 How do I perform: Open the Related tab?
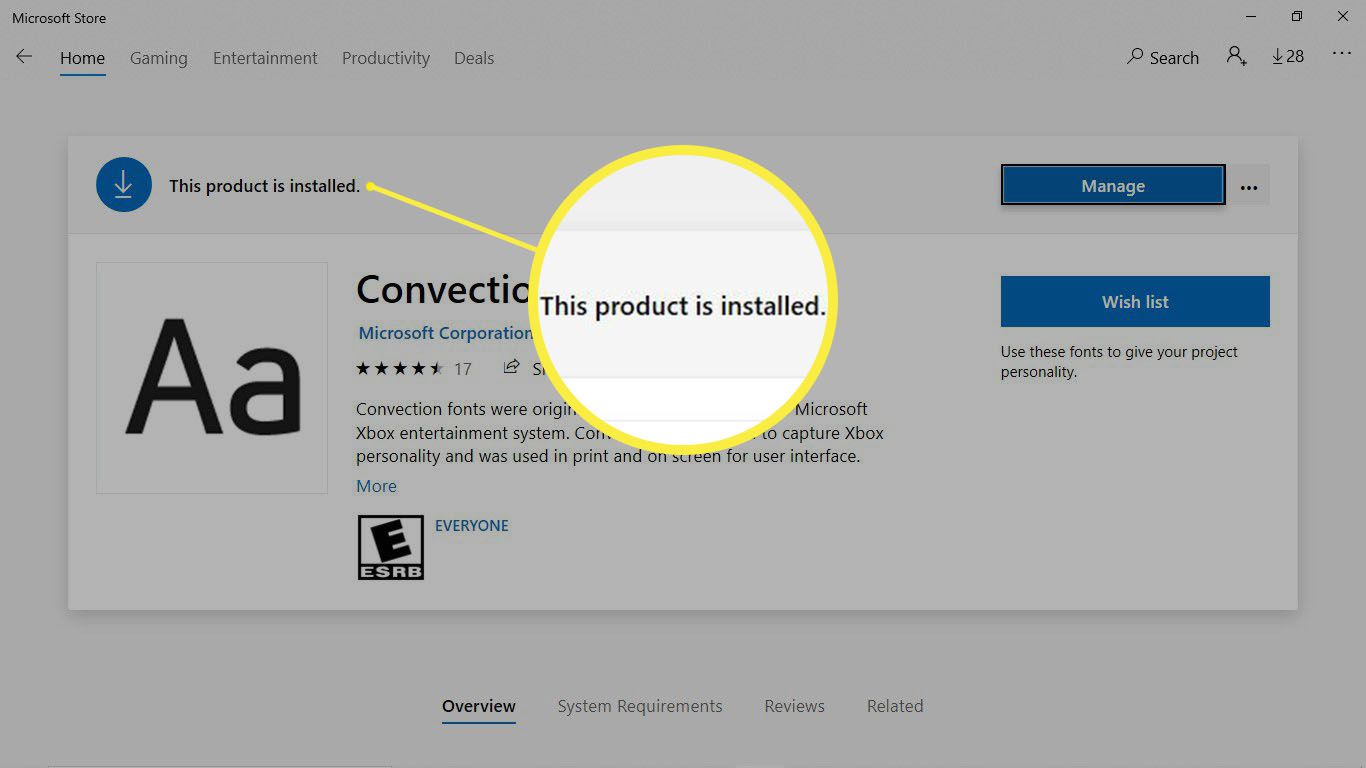click(895, 706)
